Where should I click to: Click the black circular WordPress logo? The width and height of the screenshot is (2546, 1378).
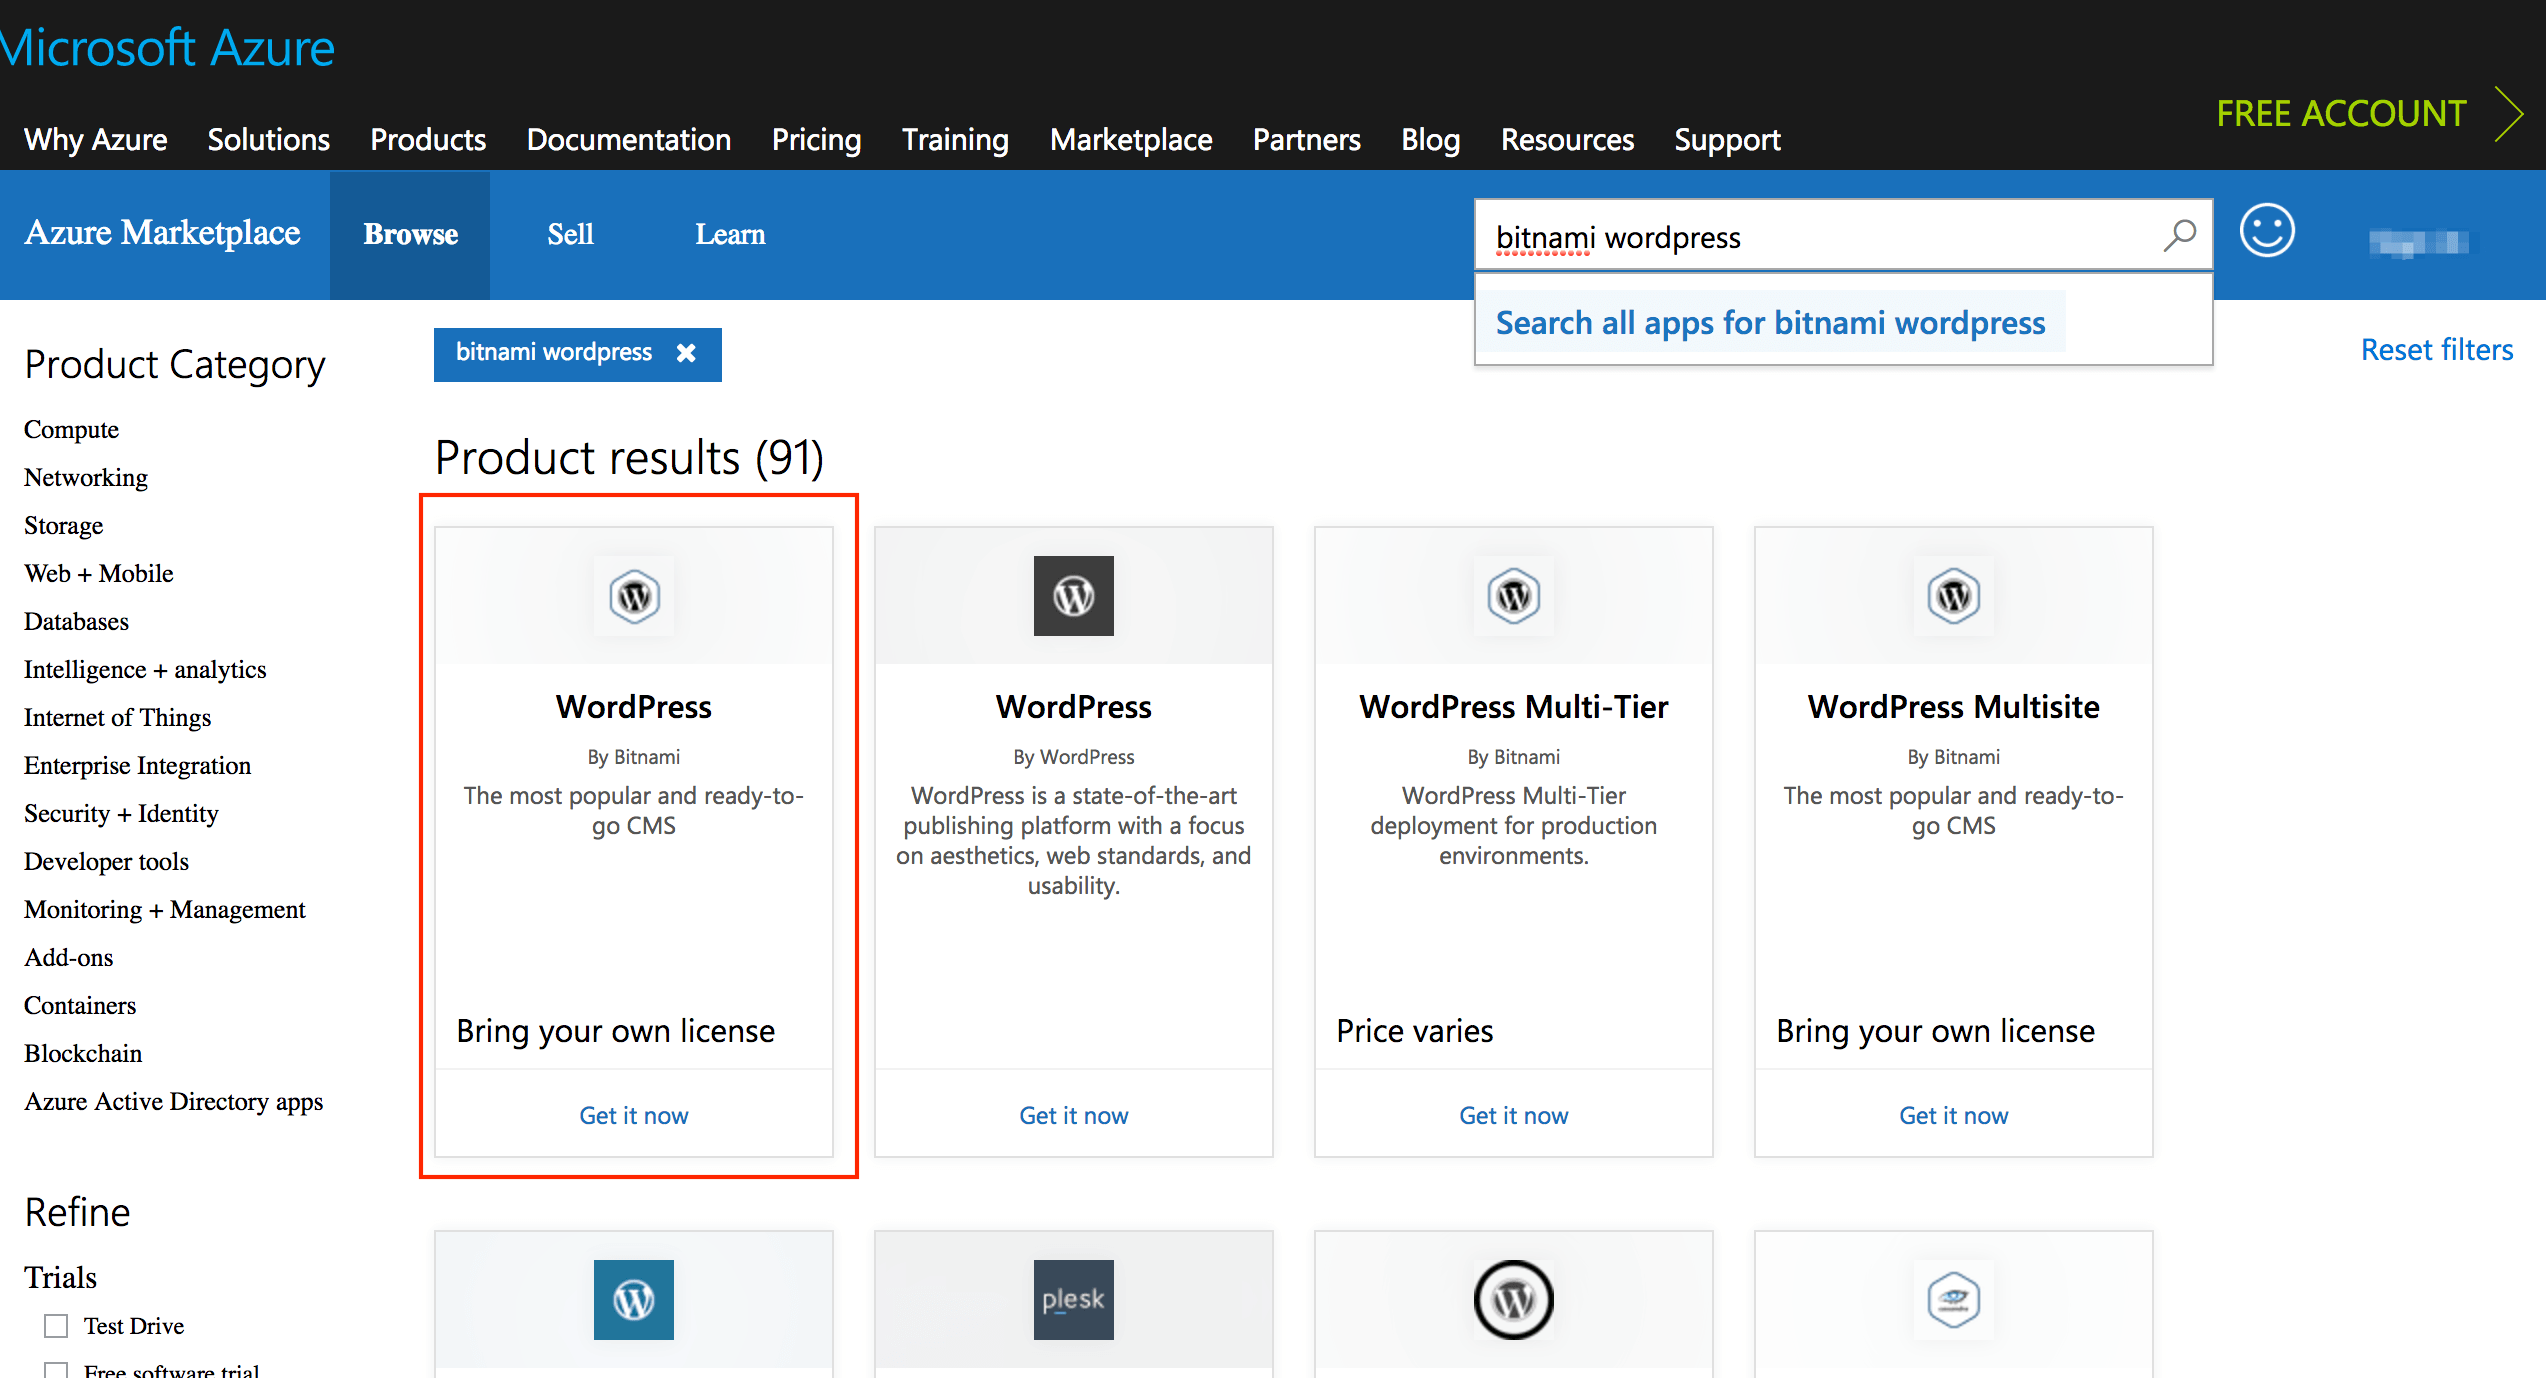click(x=1514, y=1300)
